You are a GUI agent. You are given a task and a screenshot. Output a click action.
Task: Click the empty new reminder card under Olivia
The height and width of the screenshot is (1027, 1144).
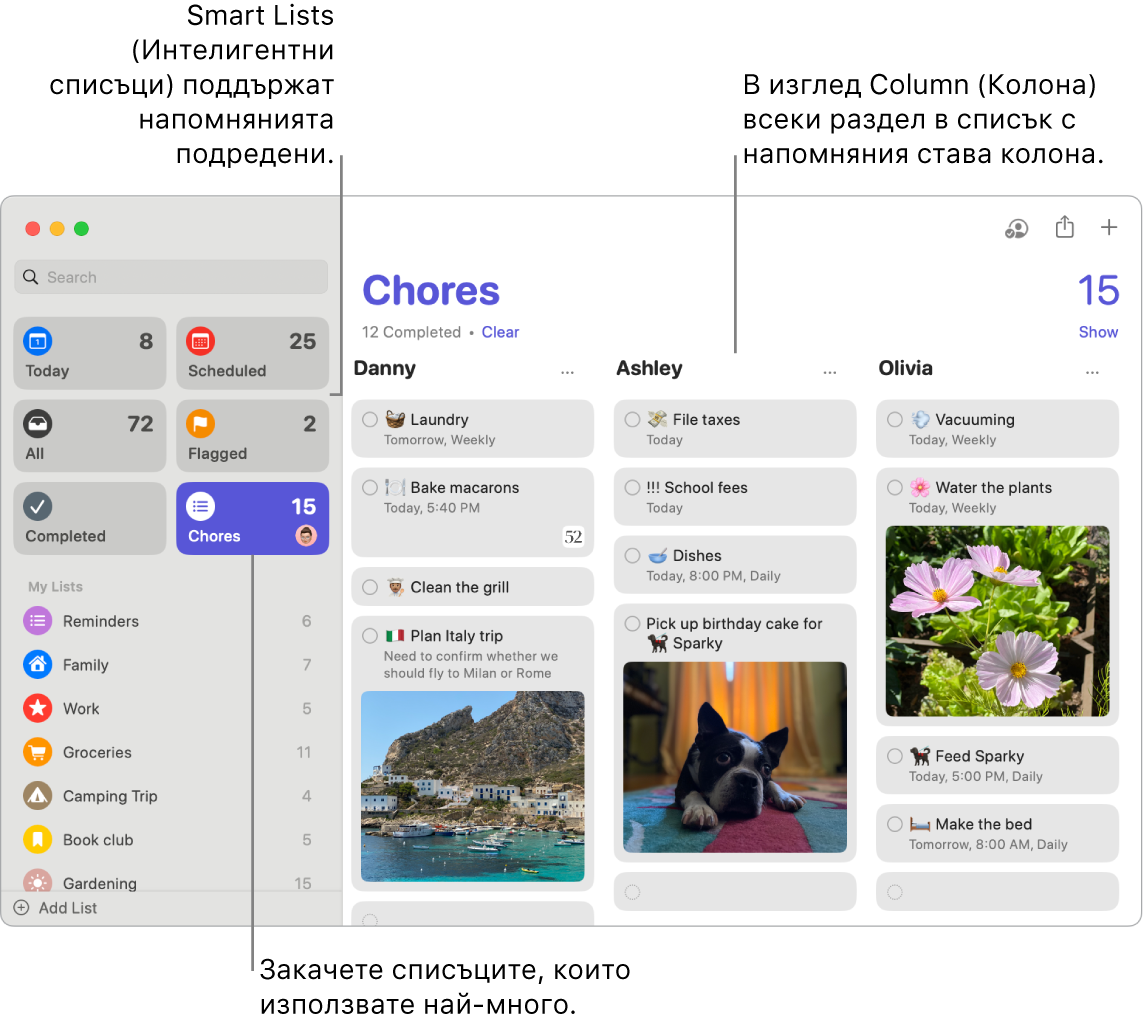[x=997, y=891]
